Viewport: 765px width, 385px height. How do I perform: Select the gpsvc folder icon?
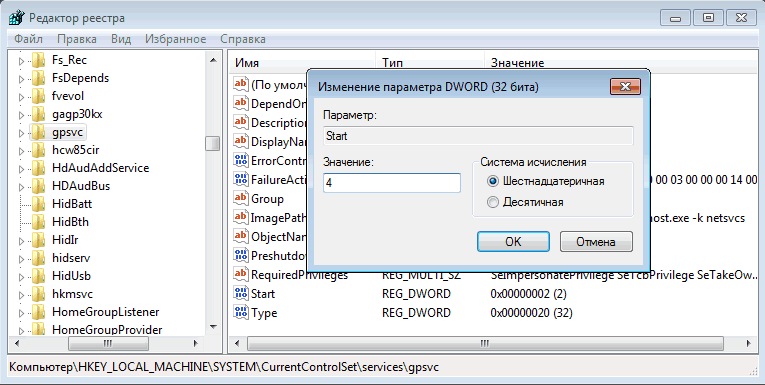[x=39, y=132]
